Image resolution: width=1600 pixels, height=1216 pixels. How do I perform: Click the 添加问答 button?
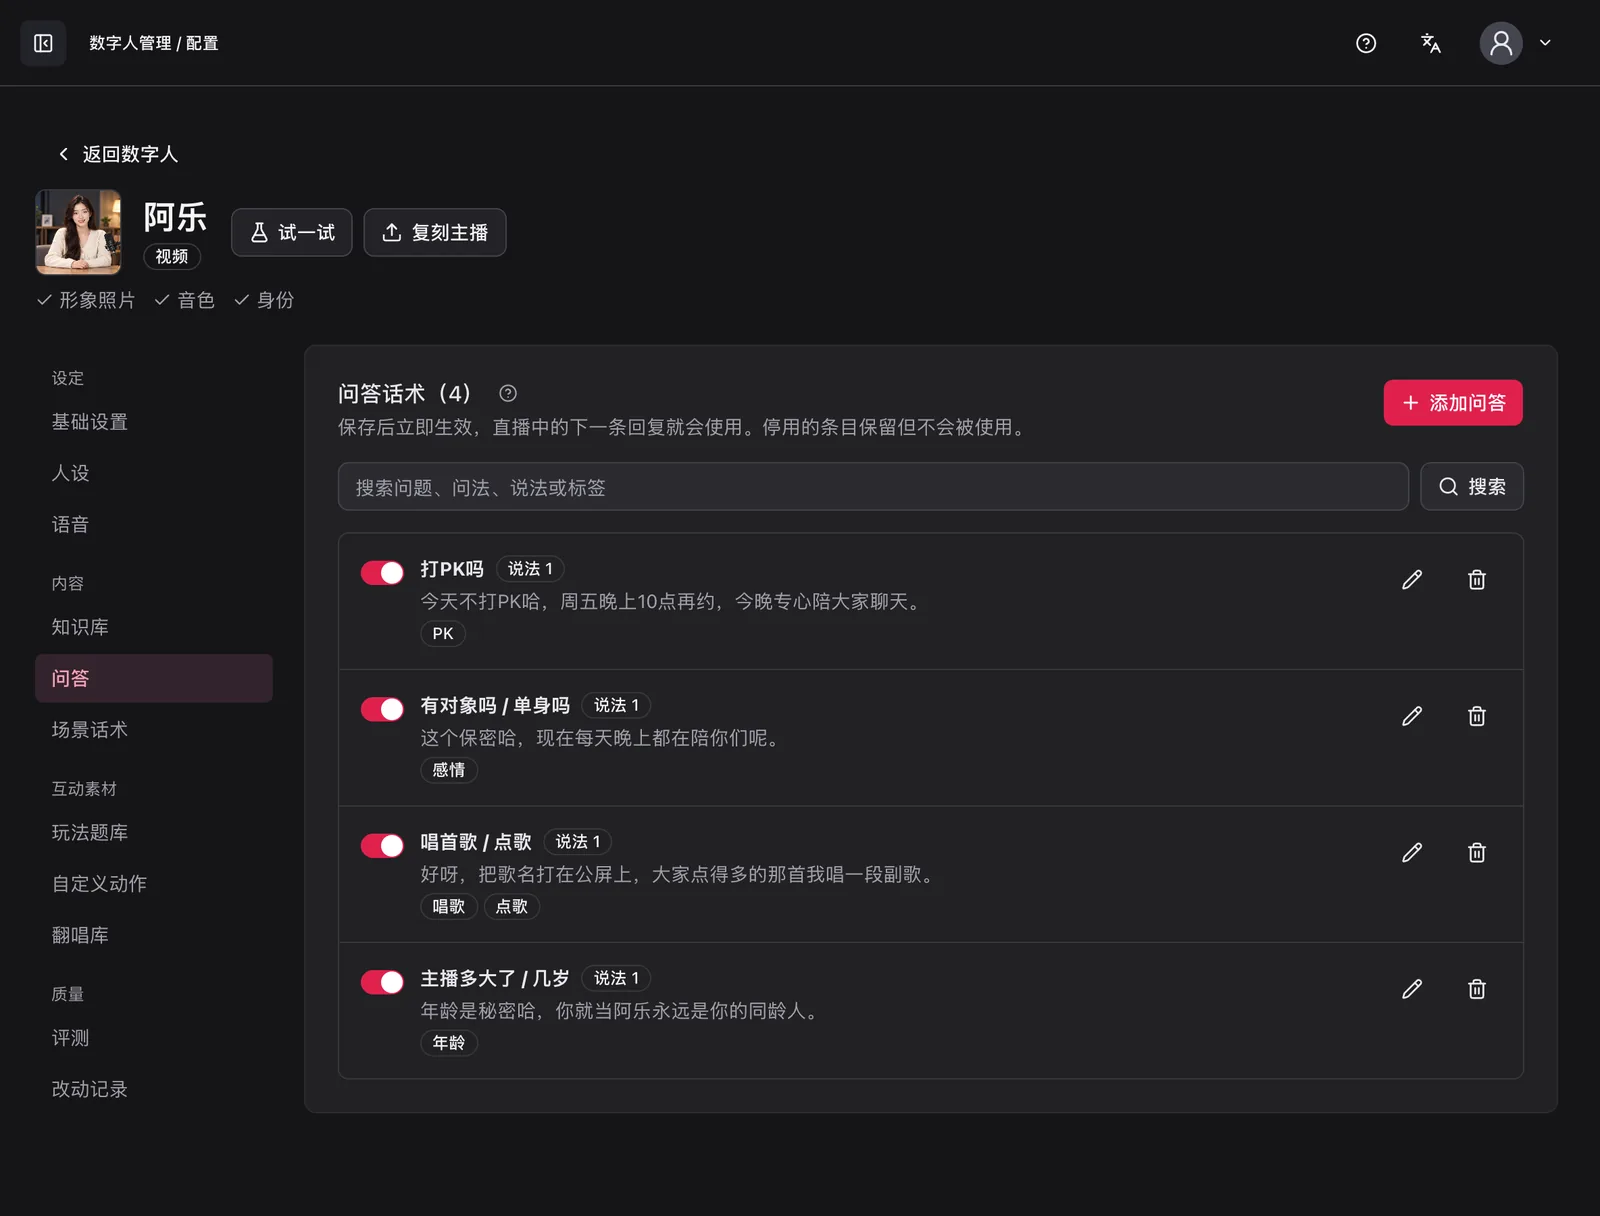1453,403
